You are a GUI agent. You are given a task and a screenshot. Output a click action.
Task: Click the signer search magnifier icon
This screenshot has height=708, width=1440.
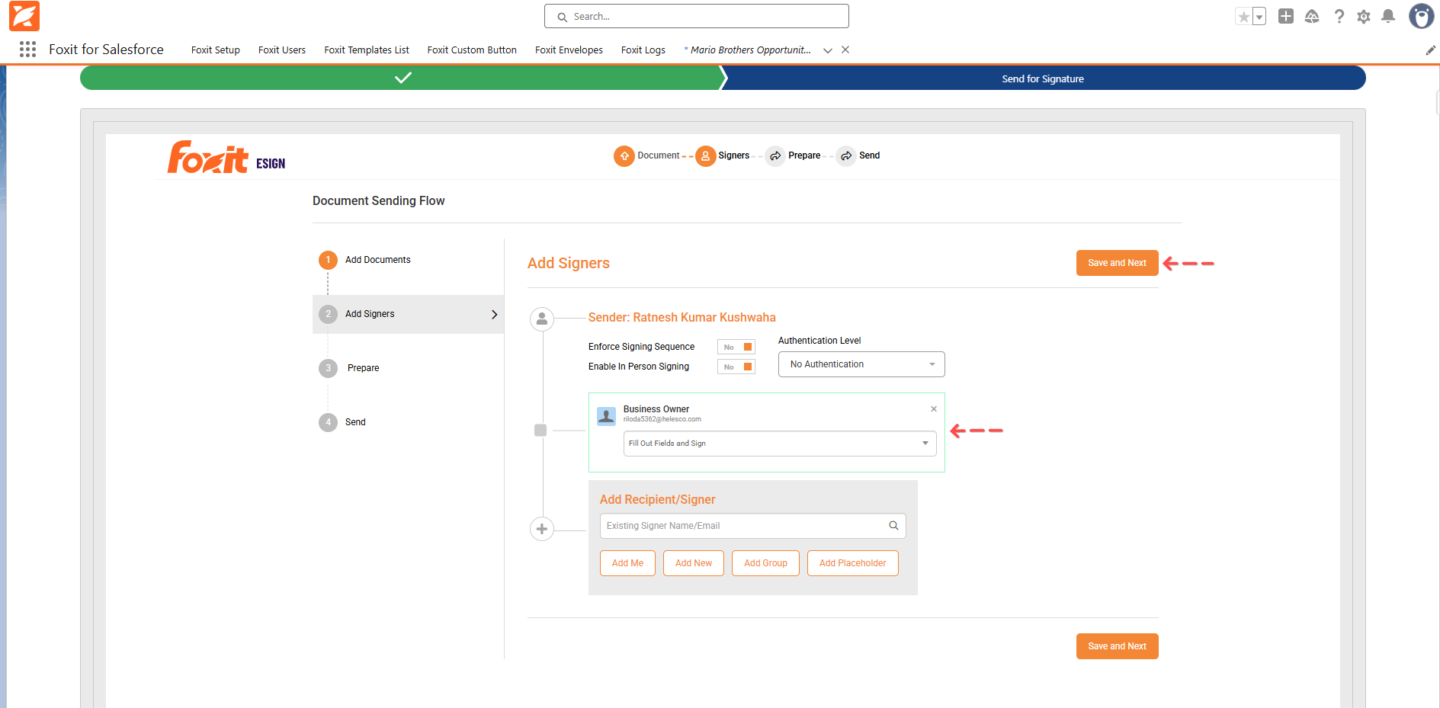point(894,526)
